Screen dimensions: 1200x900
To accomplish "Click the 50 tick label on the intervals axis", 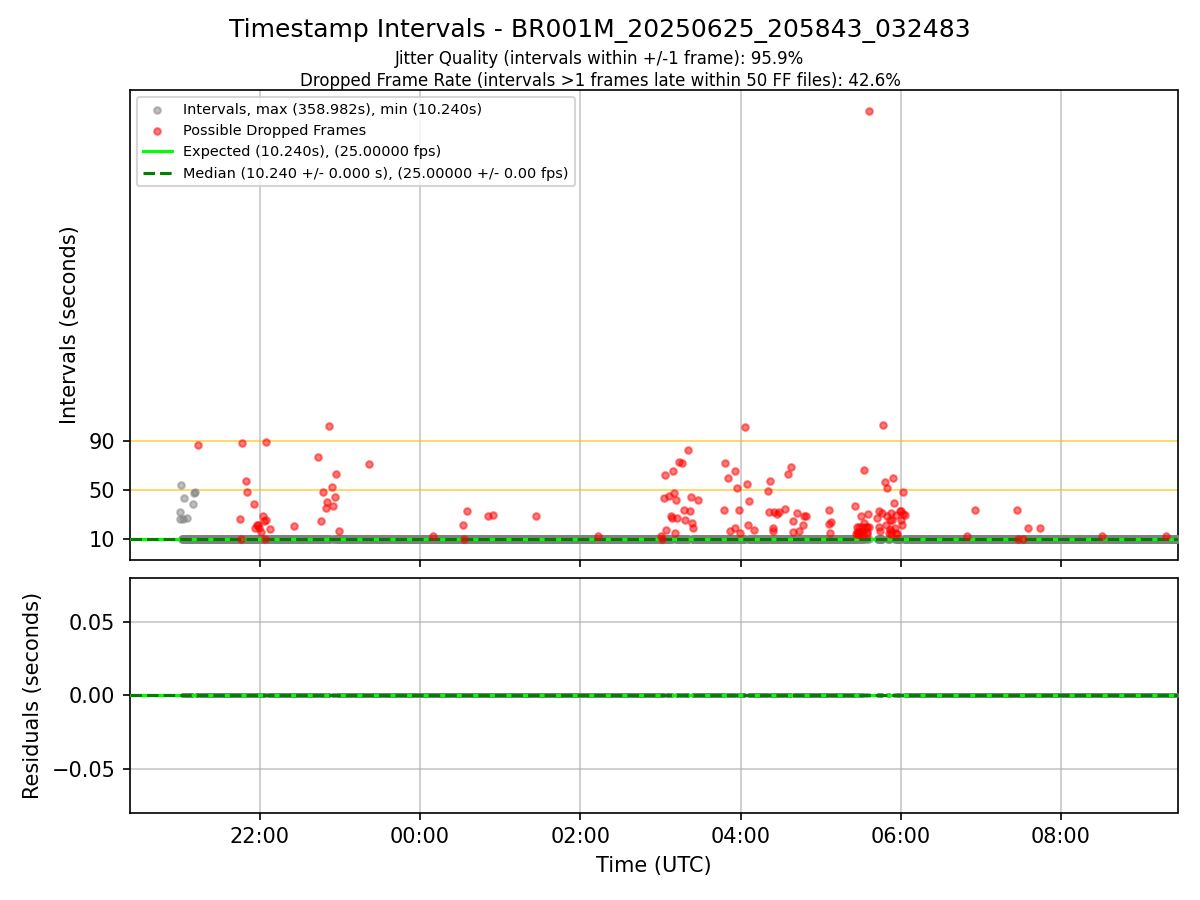I will [x=103, y=490].
